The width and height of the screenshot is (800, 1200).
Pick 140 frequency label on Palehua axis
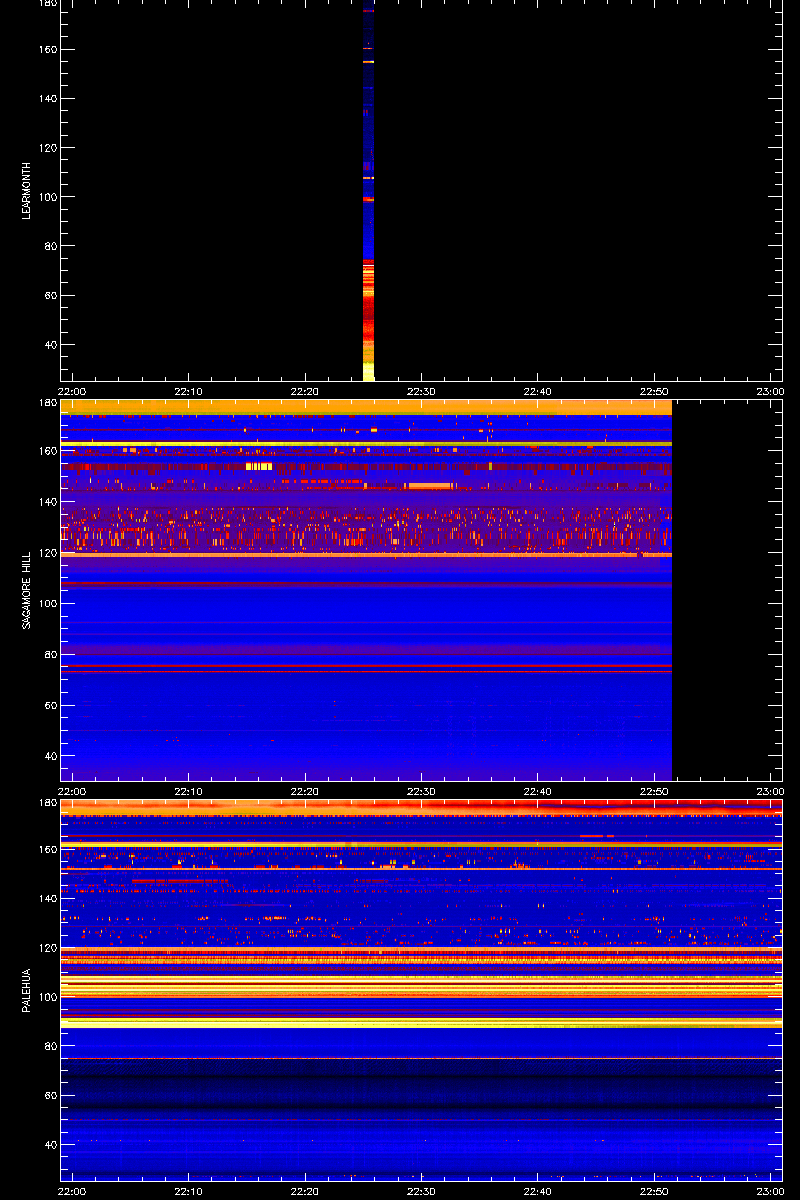(46, 898)
